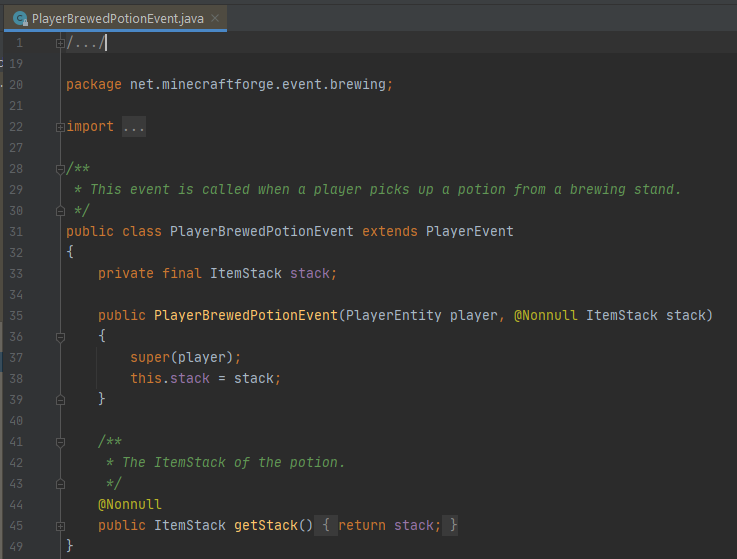Expand the collapsed import block fold marker
The image size is (737, 559).
click(60, 127)
